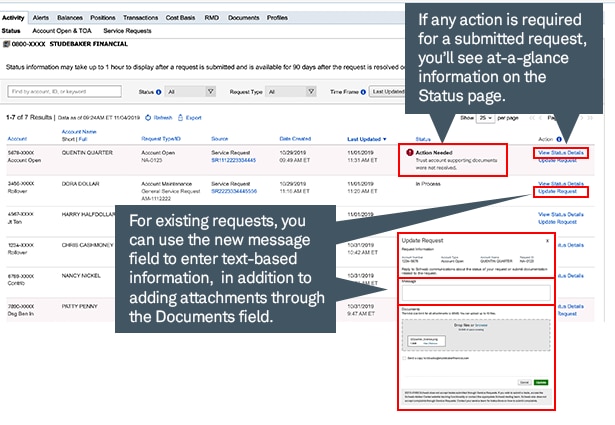Screen dimensions: 615x425
Task: Sort by the Account Name header
Action: coord(79,132)
